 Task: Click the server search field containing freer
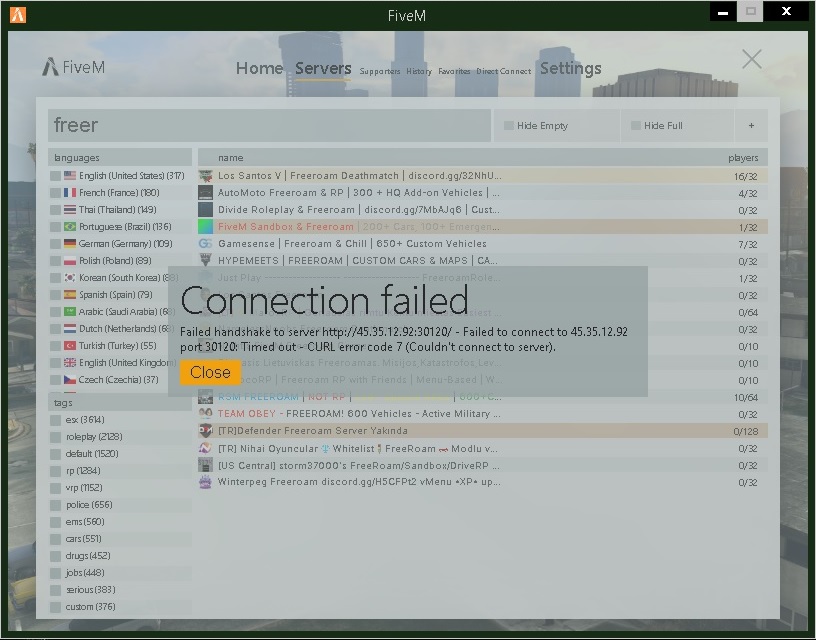point(269,125)
